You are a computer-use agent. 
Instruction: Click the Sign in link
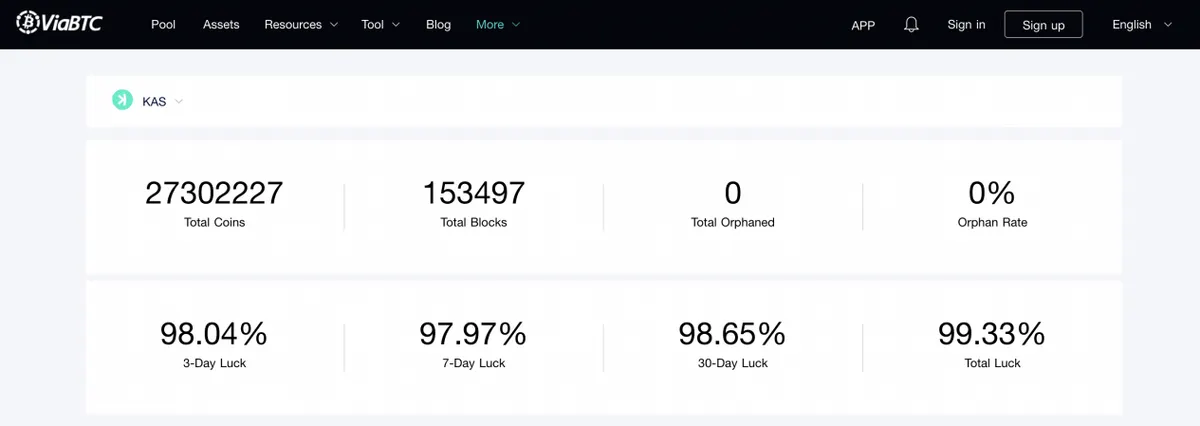[966, 24]
